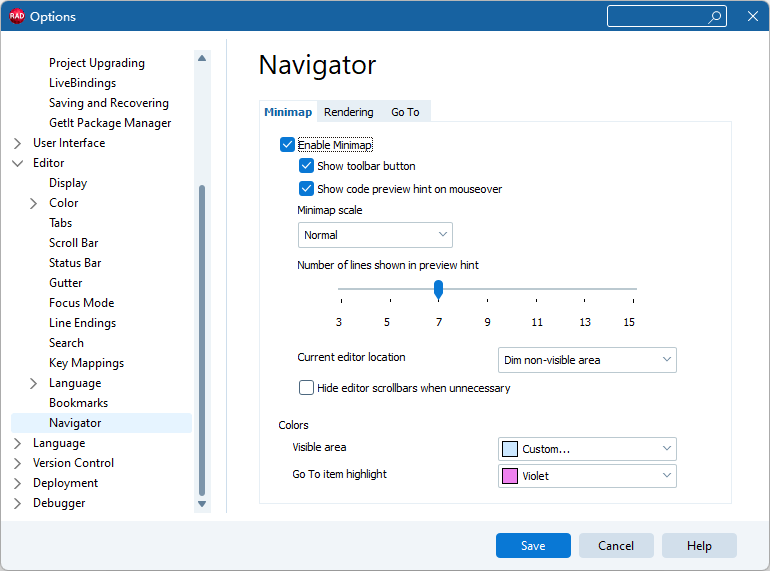Click the Help button
The height and width of the screenshot is (571, 770).
point(699,545)
